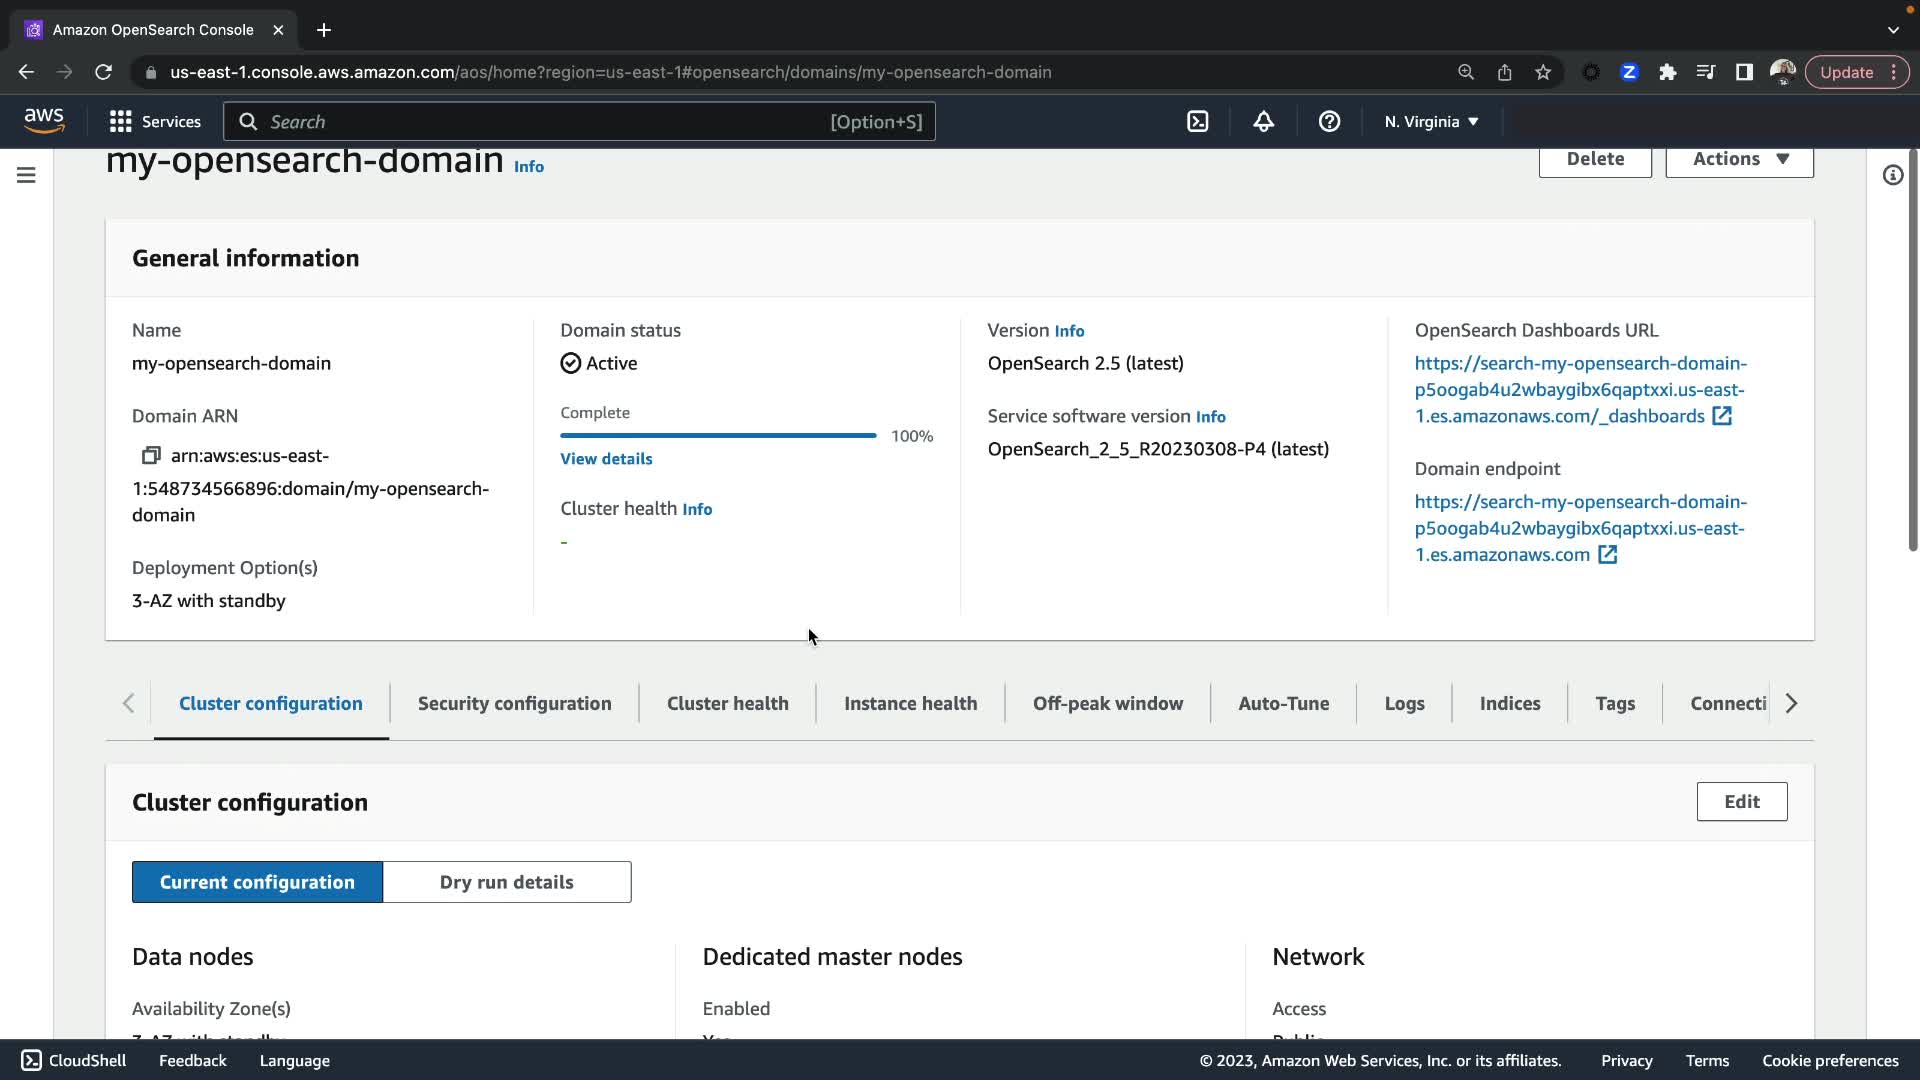Switch to Dry run details view
The image size is (1920, 1080).
click(506, 882)
